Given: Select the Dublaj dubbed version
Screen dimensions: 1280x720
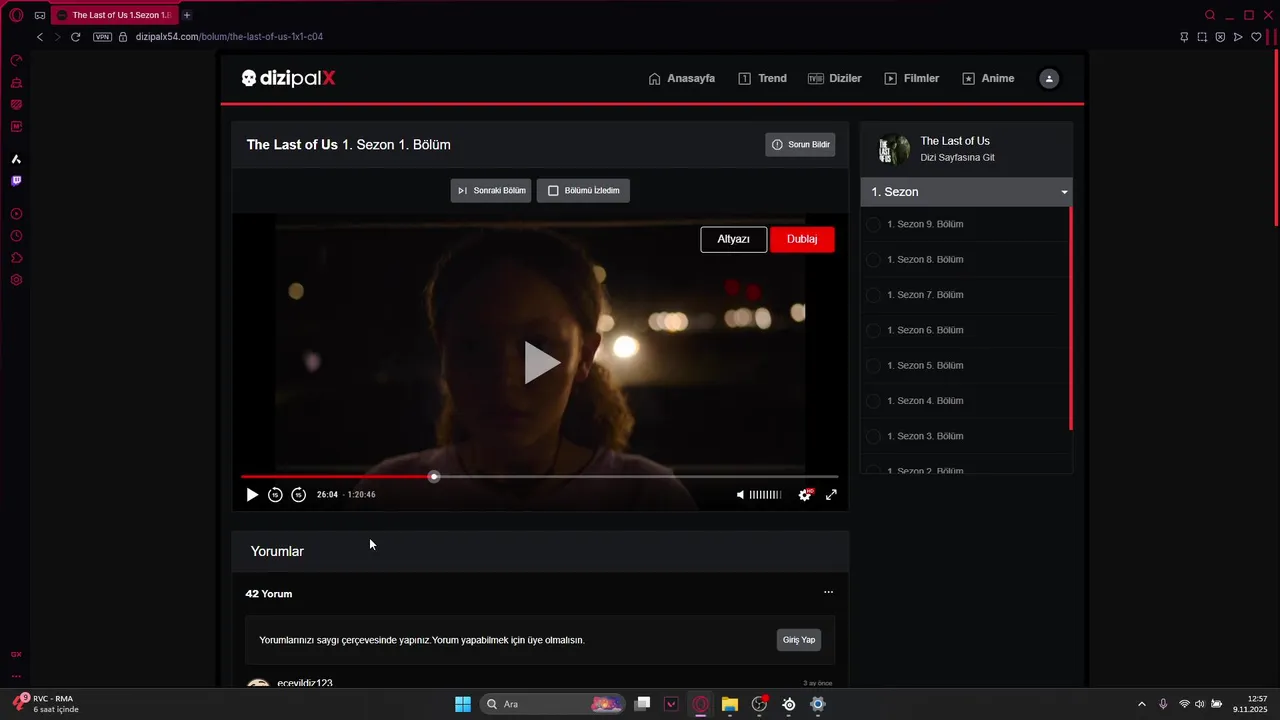Looking at the screenshot, I should (x=802, y=239).
